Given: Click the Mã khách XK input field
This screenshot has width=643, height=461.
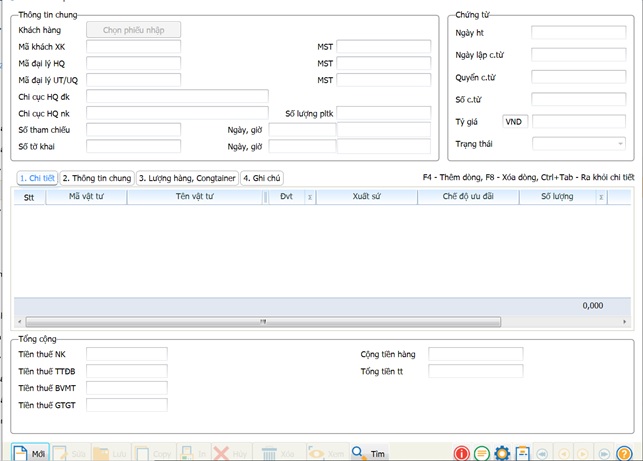Looking at the screenshot, I should tap(134, 46).
